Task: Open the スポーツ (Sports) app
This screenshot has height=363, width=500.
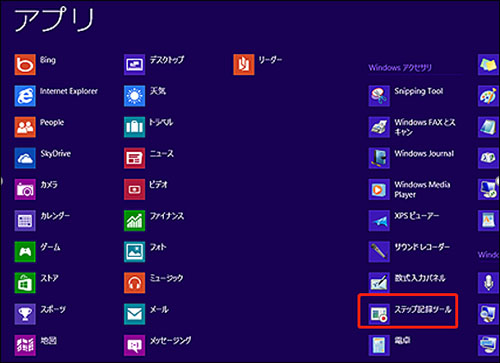Action: pos(25,314)
